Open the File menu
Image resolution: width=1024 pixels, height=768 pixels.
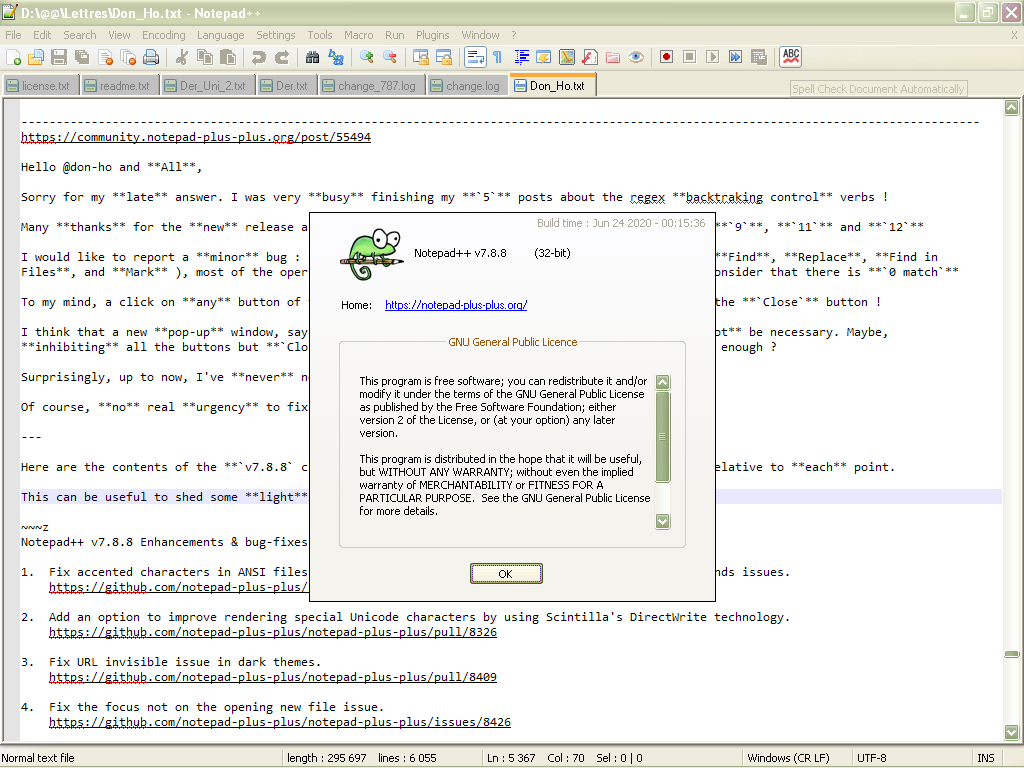click(13, 35)
